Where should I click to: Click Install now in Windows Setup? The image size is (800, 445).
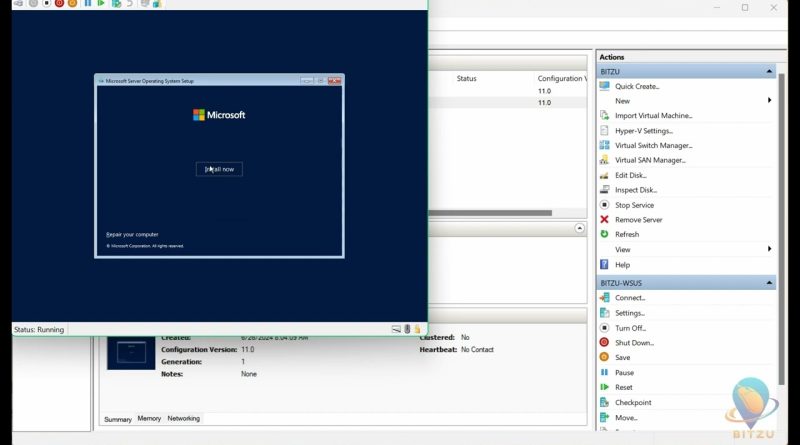coord(219,169)
